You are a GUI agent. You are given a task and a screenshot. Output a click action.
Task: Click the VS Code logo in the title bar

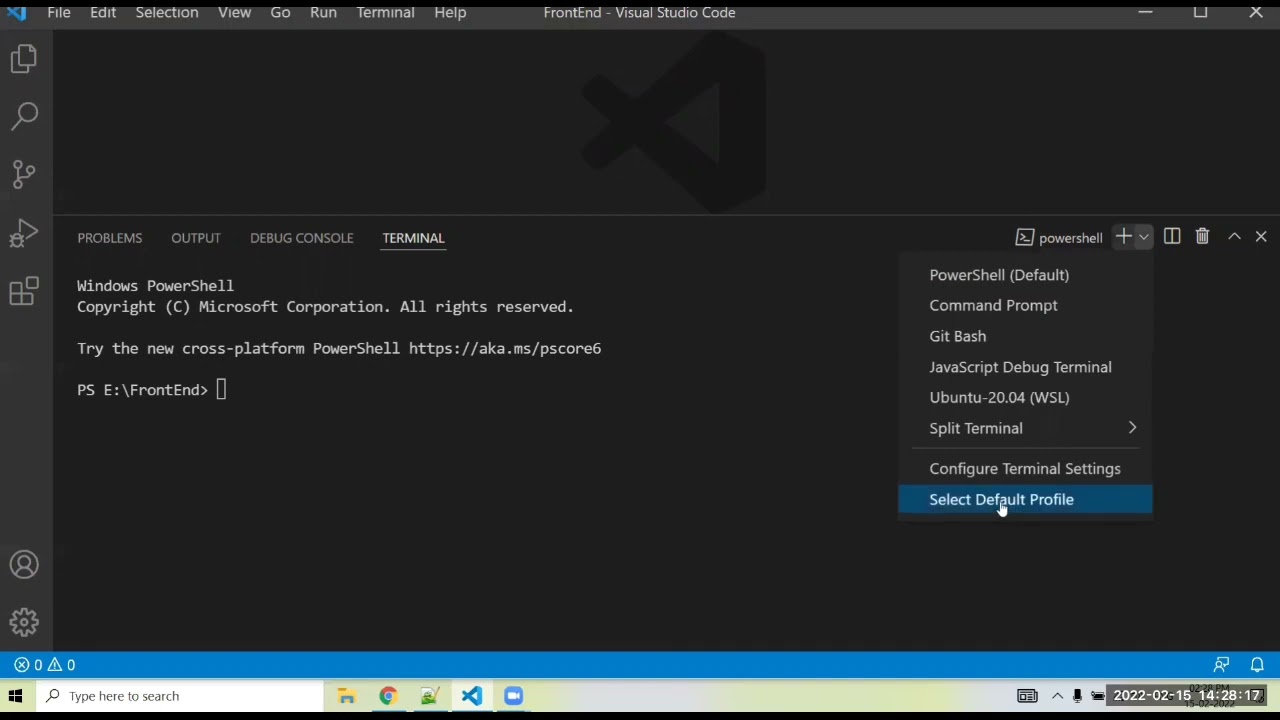tap(17, 13)
